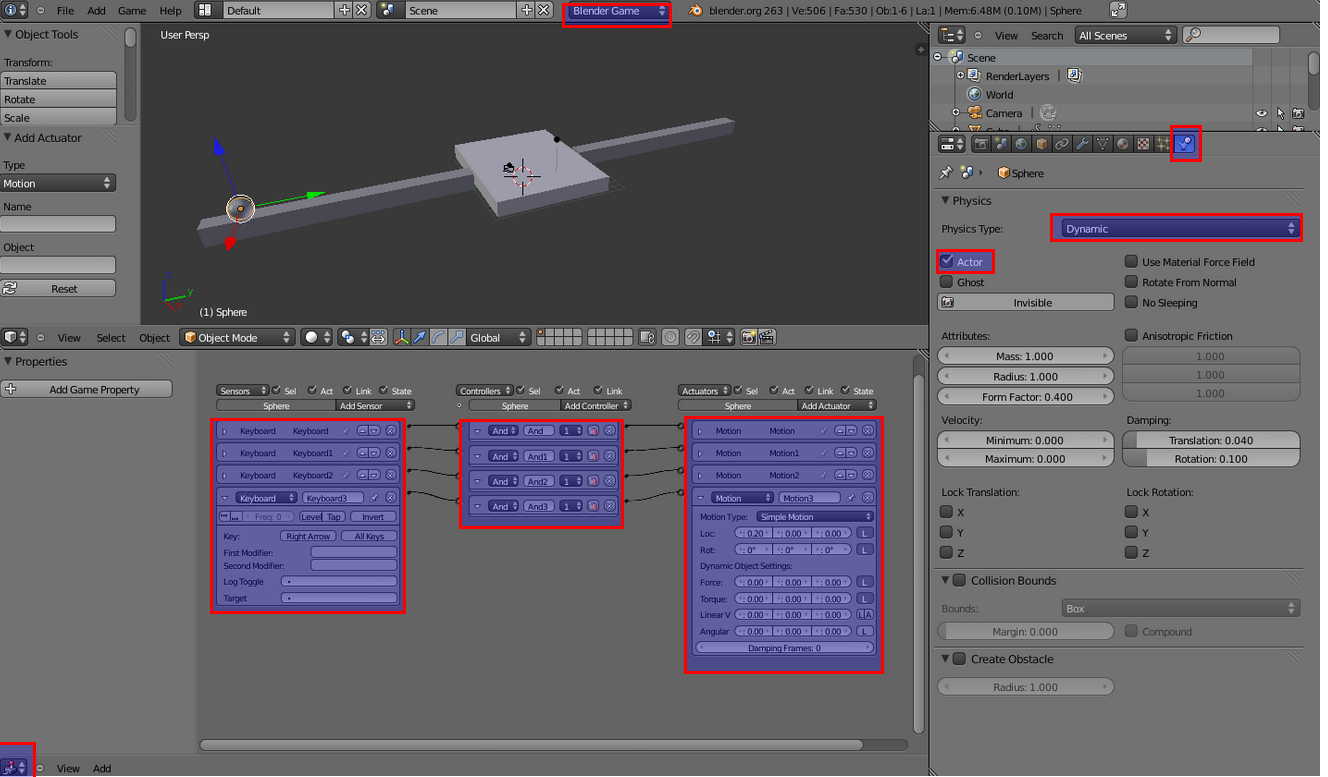The width and height of the screenshot is (1328, 777).
Task: Open the Motion Type Simple Motion dropdown
Action: point(815,517)
